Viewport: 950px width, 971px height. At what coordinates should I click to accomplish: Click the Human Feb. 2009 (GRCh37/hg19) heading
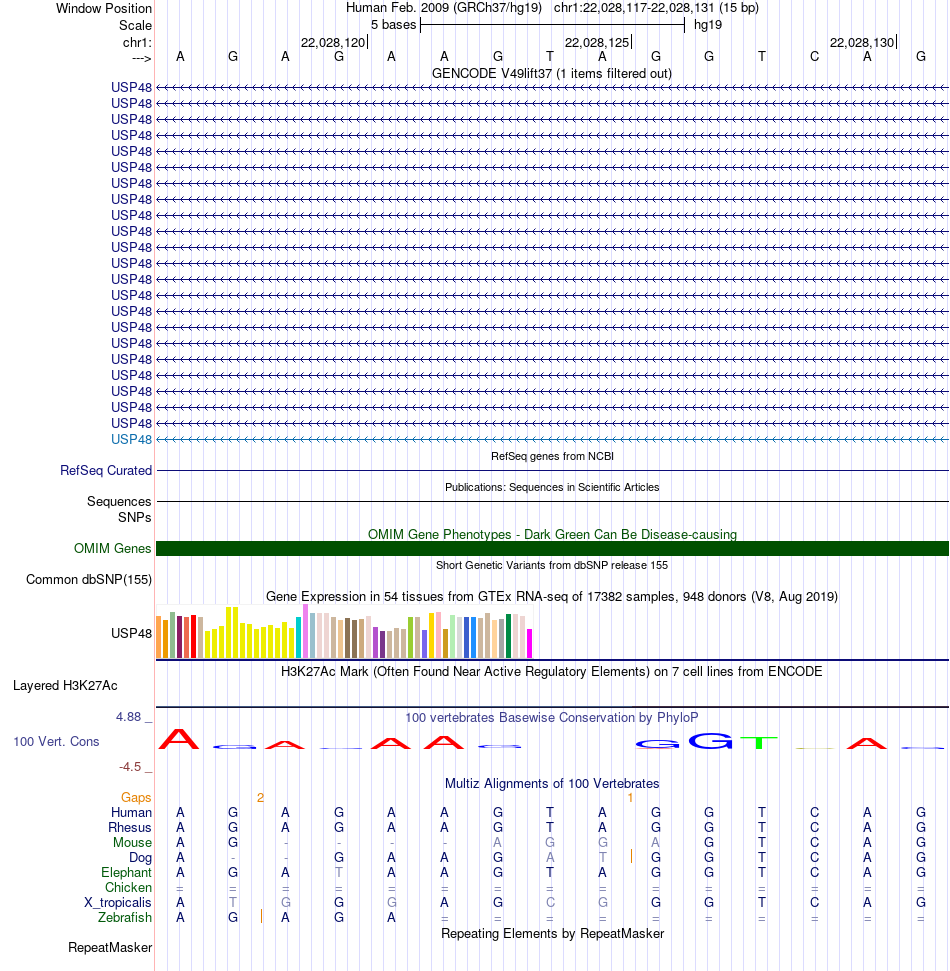[x=443, y=8]
